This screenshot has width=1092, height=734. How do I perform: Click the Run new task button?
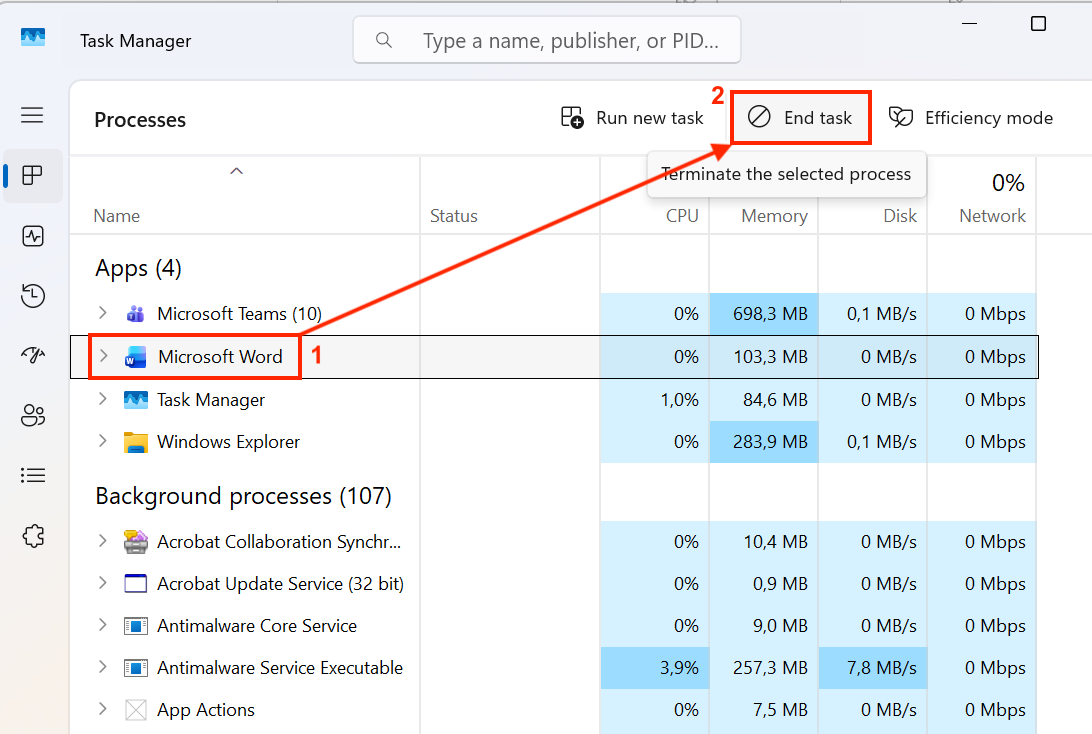point(634,117)
